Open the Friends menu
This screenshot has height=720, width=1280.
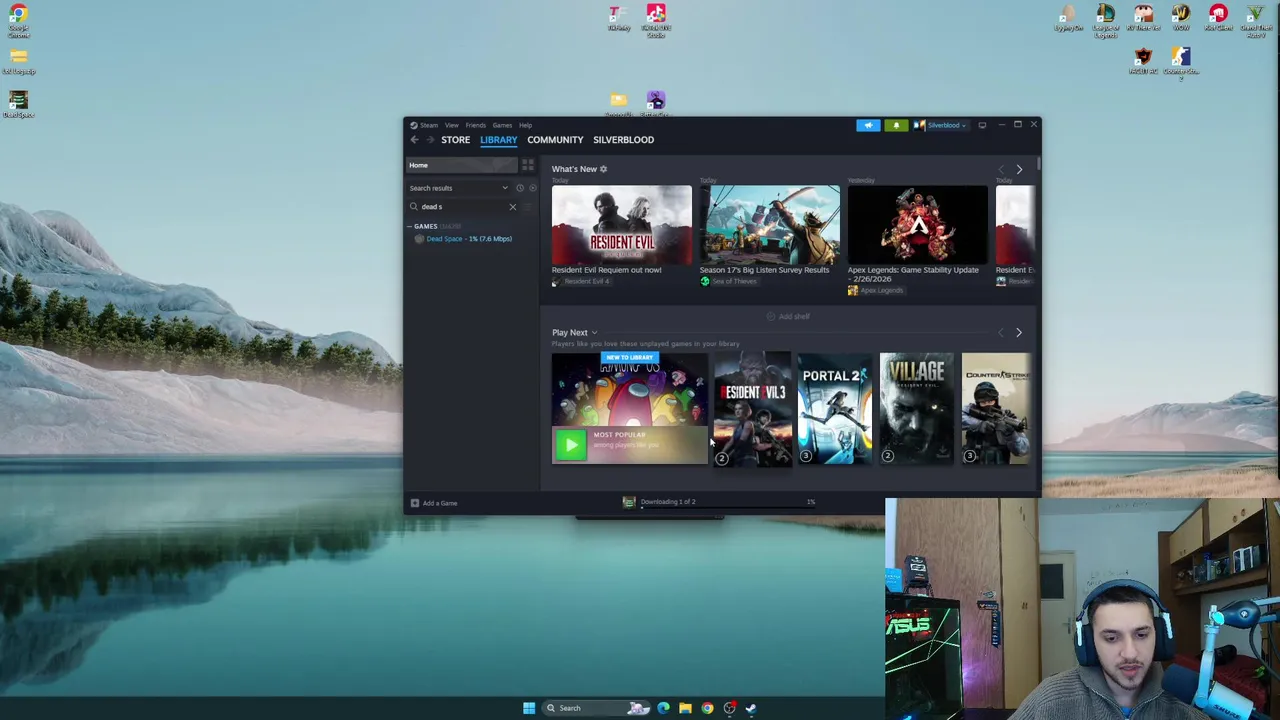[x=476, y=125]
